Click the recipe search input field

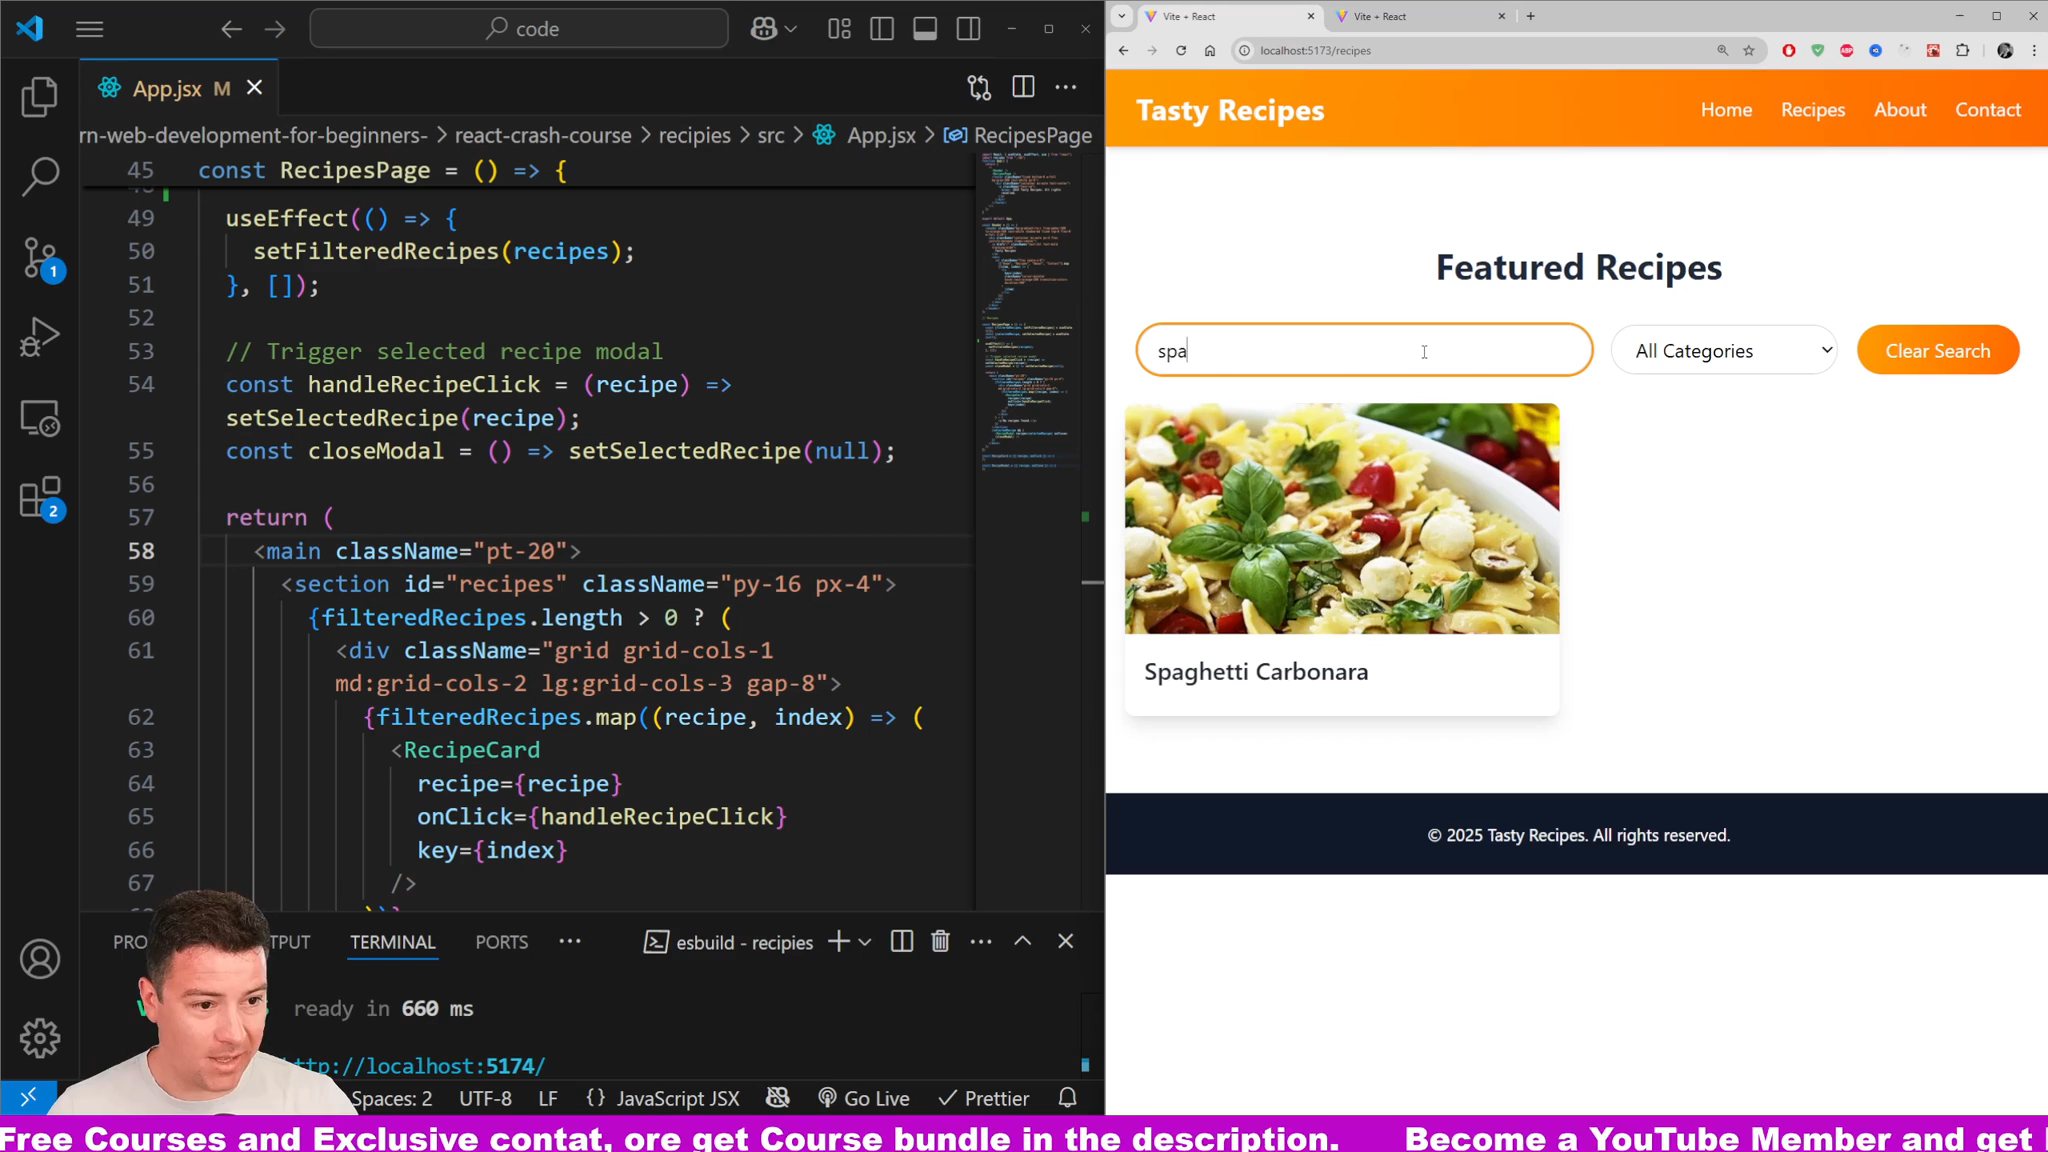(1363, 351)
